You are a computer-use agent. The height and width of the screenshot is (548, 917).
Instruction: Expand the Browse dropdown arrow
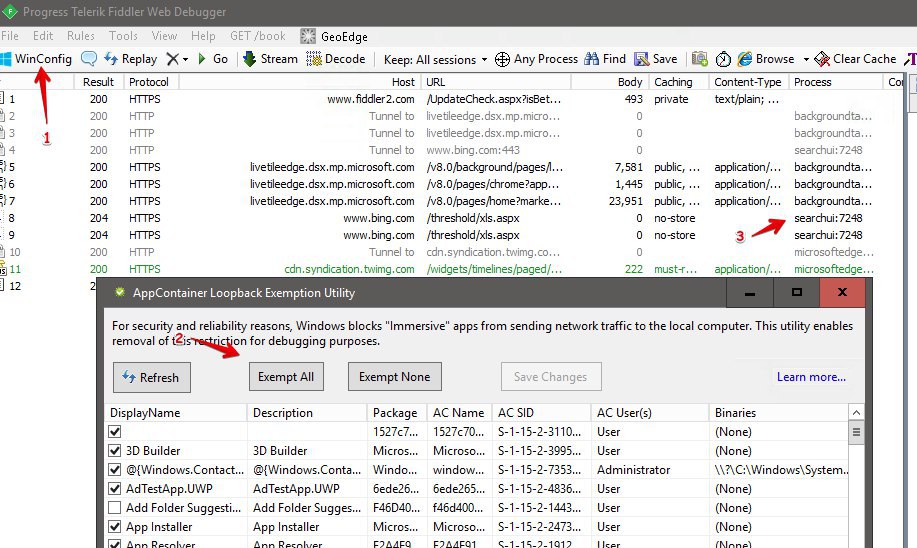[x=806, y=60]
